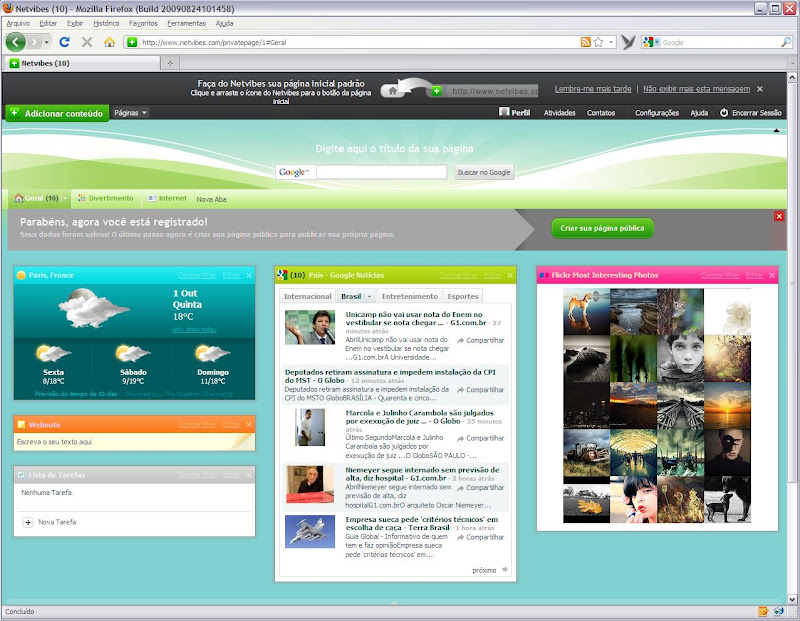Open the white flower Flickr photo thumbnail

click(727, 312)
